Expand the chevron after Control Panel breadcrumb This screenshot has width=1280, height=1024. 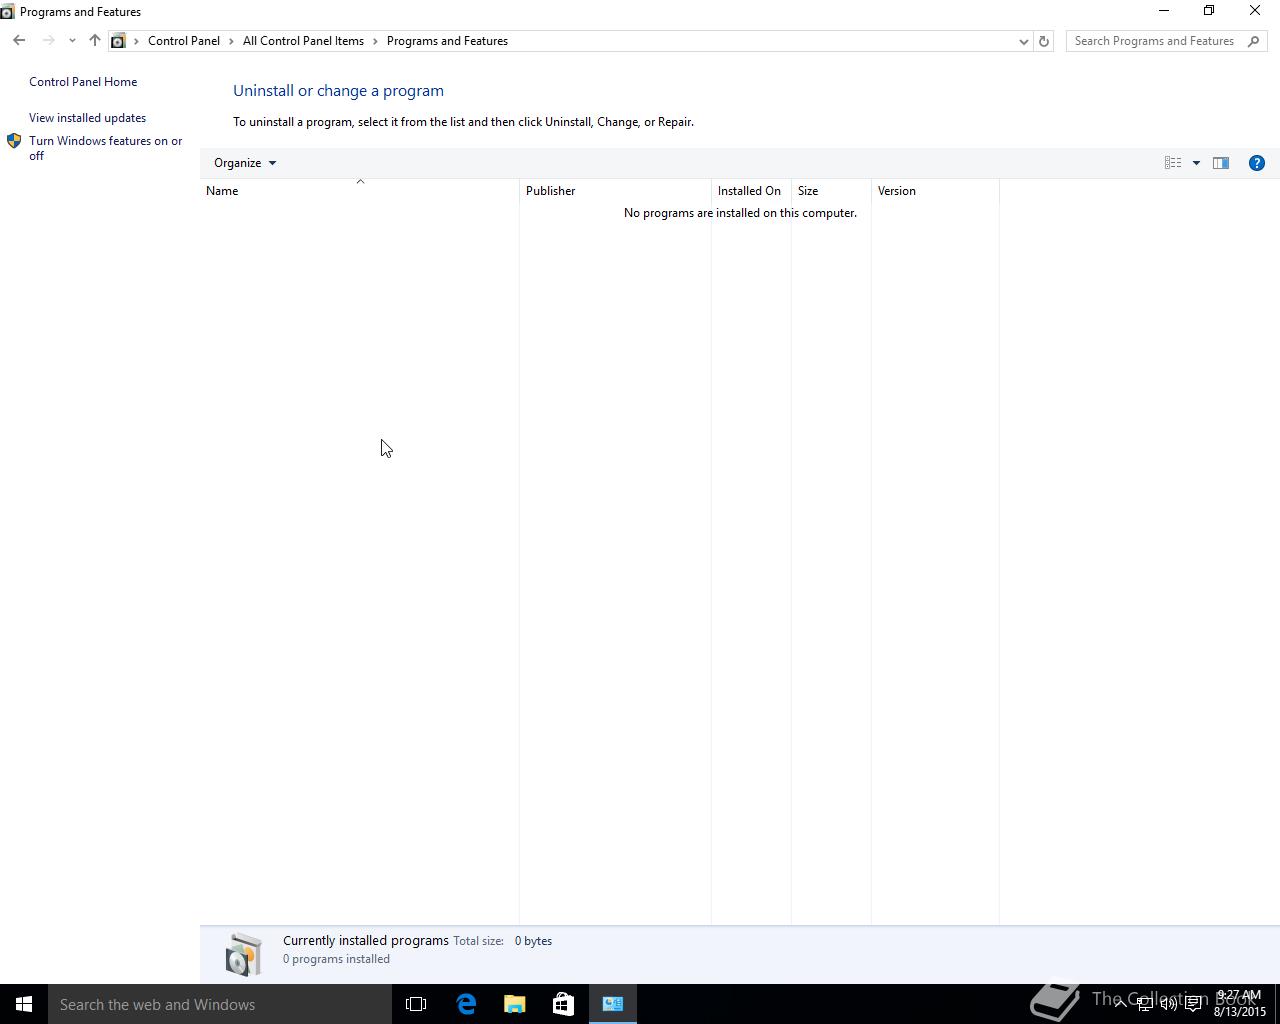pyautogui.click(x=231, y=41)
